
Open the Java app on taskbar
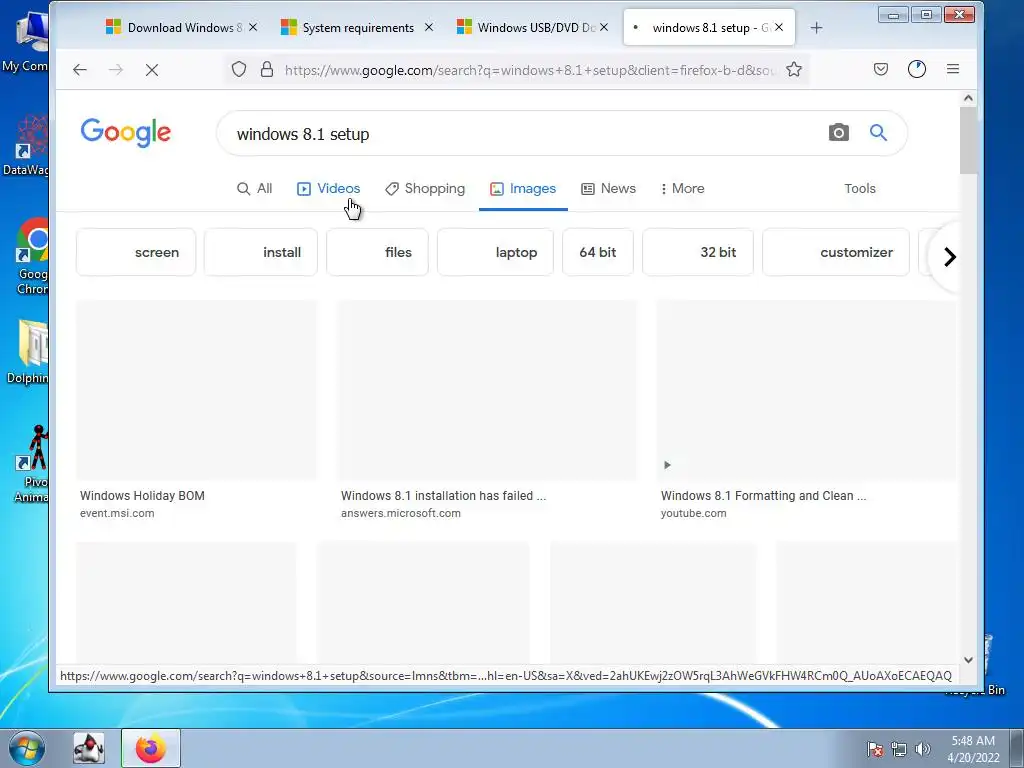[89, 748]
